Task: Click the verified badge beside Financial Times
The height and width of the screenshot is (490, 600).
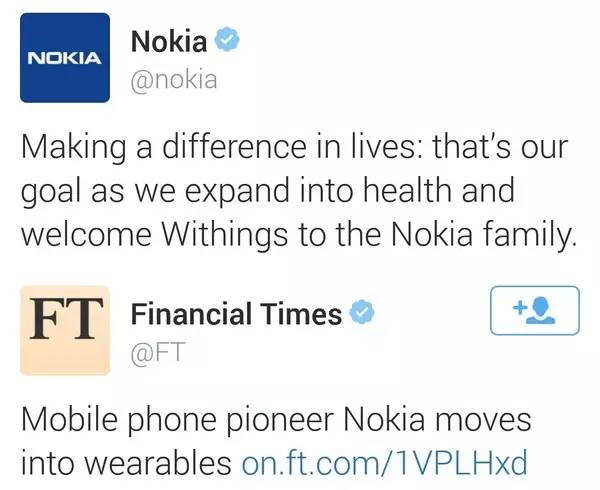Action: pyautogui.click(x=360, y=314)
